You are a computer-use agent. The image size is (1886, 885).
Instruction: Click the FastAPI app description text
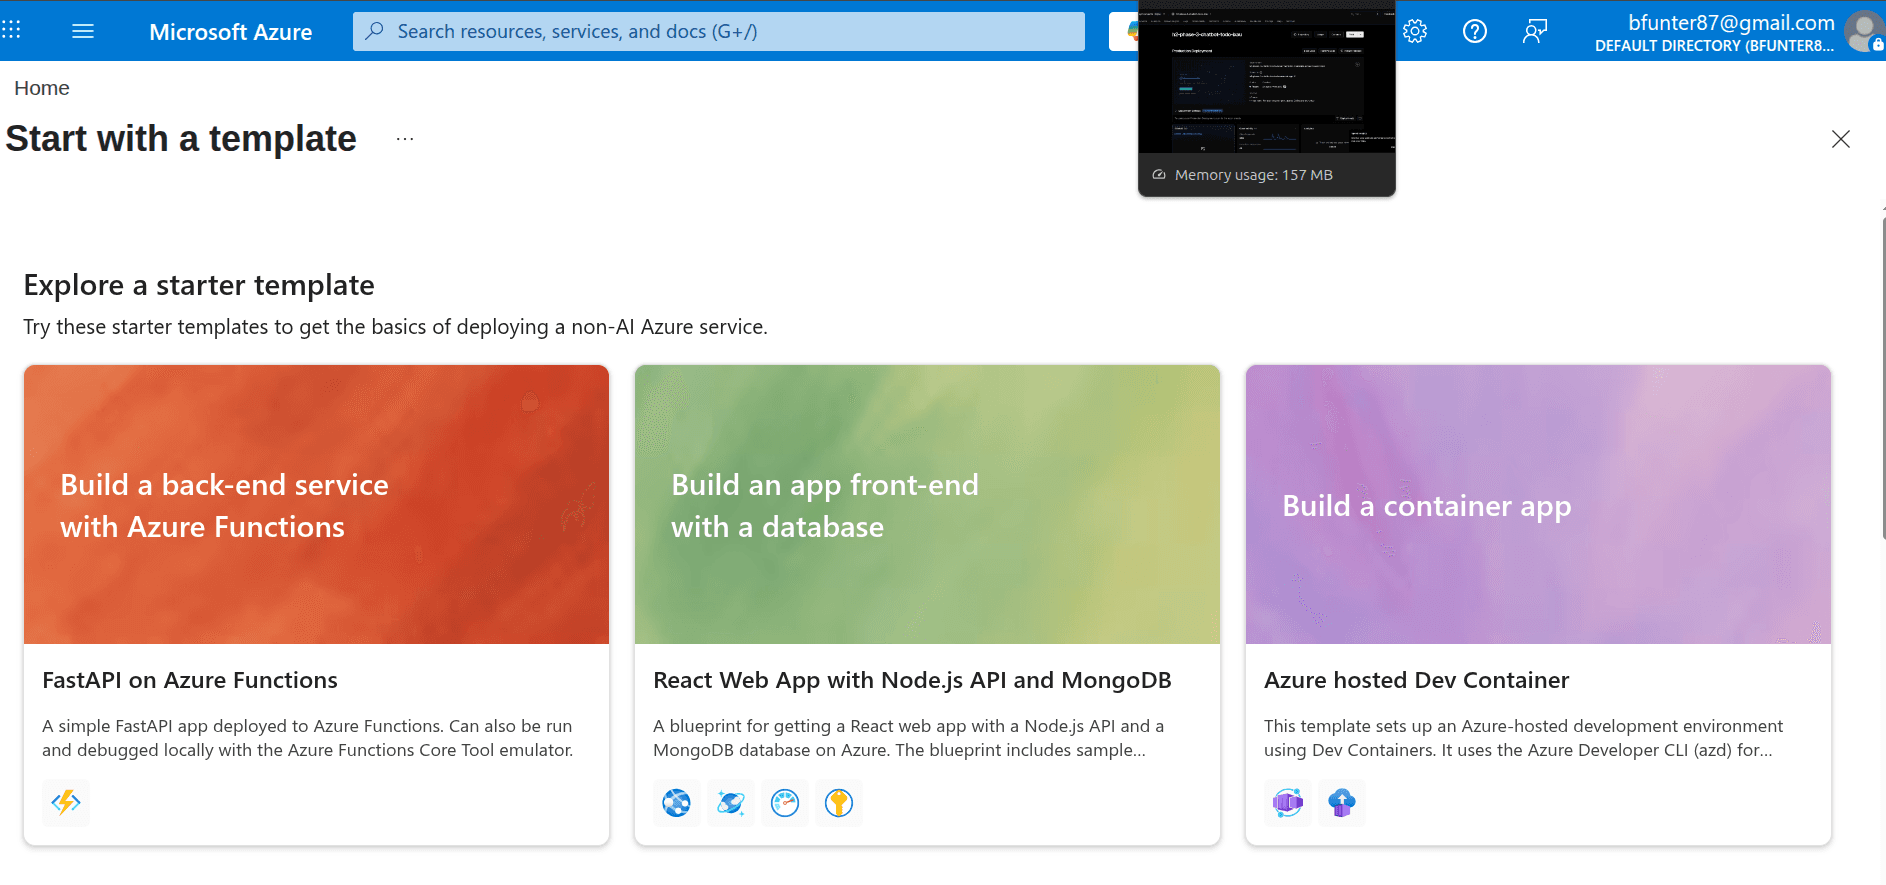[308, 738]
